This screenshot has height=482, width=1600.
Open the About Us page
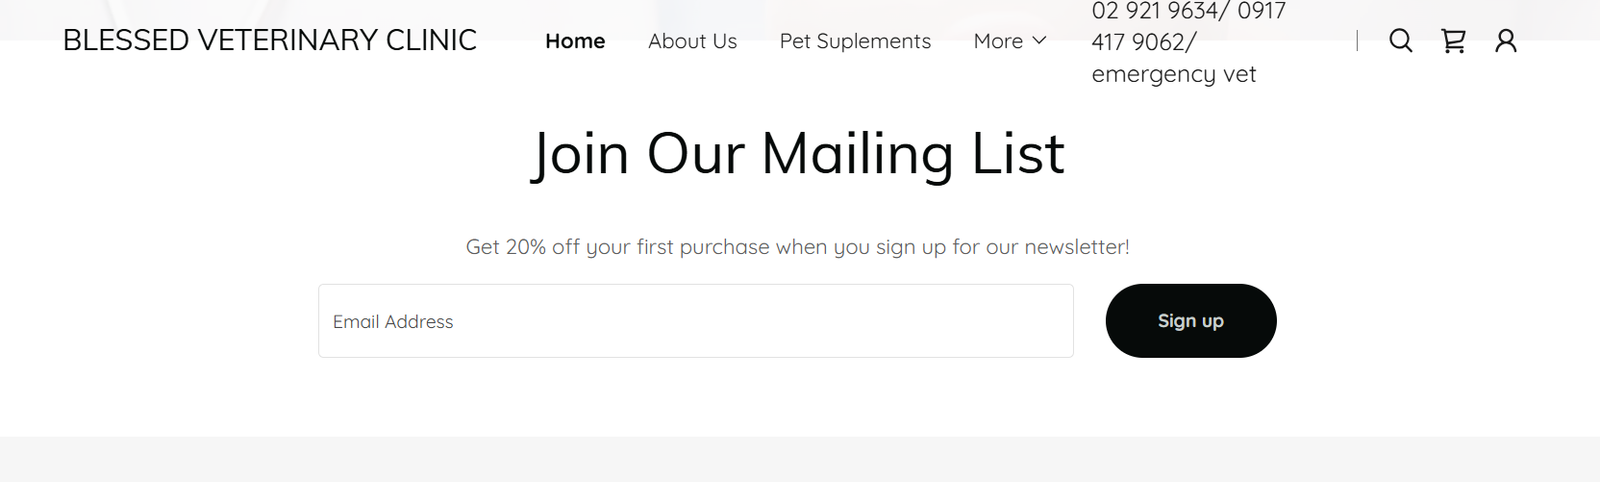coord(692,41)
